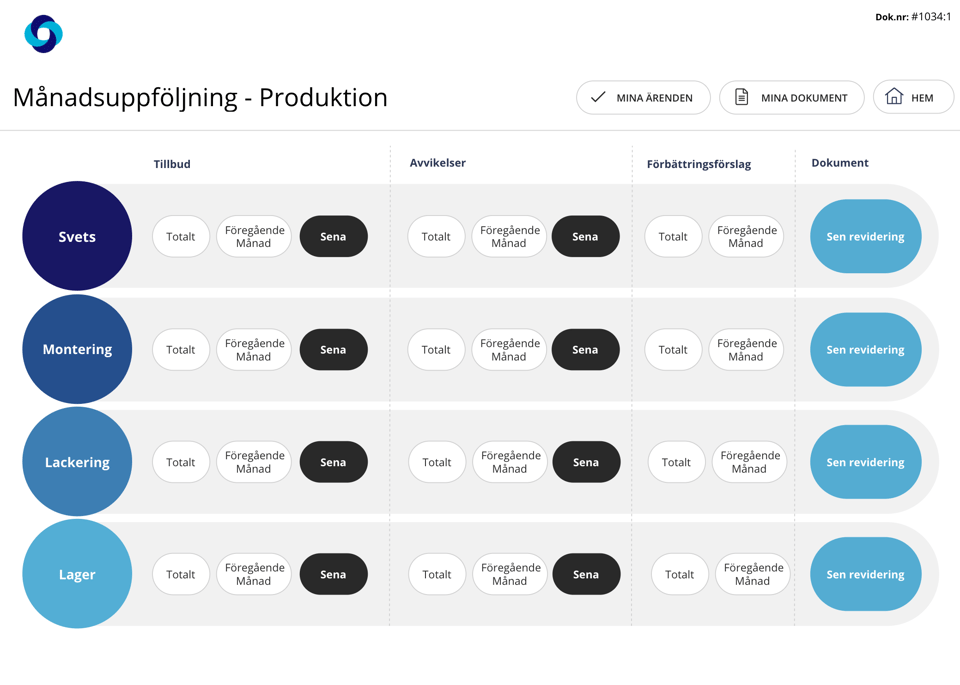Select Föregående Månad for Montering tillbud
960x685 pixels.
[253, 349]
